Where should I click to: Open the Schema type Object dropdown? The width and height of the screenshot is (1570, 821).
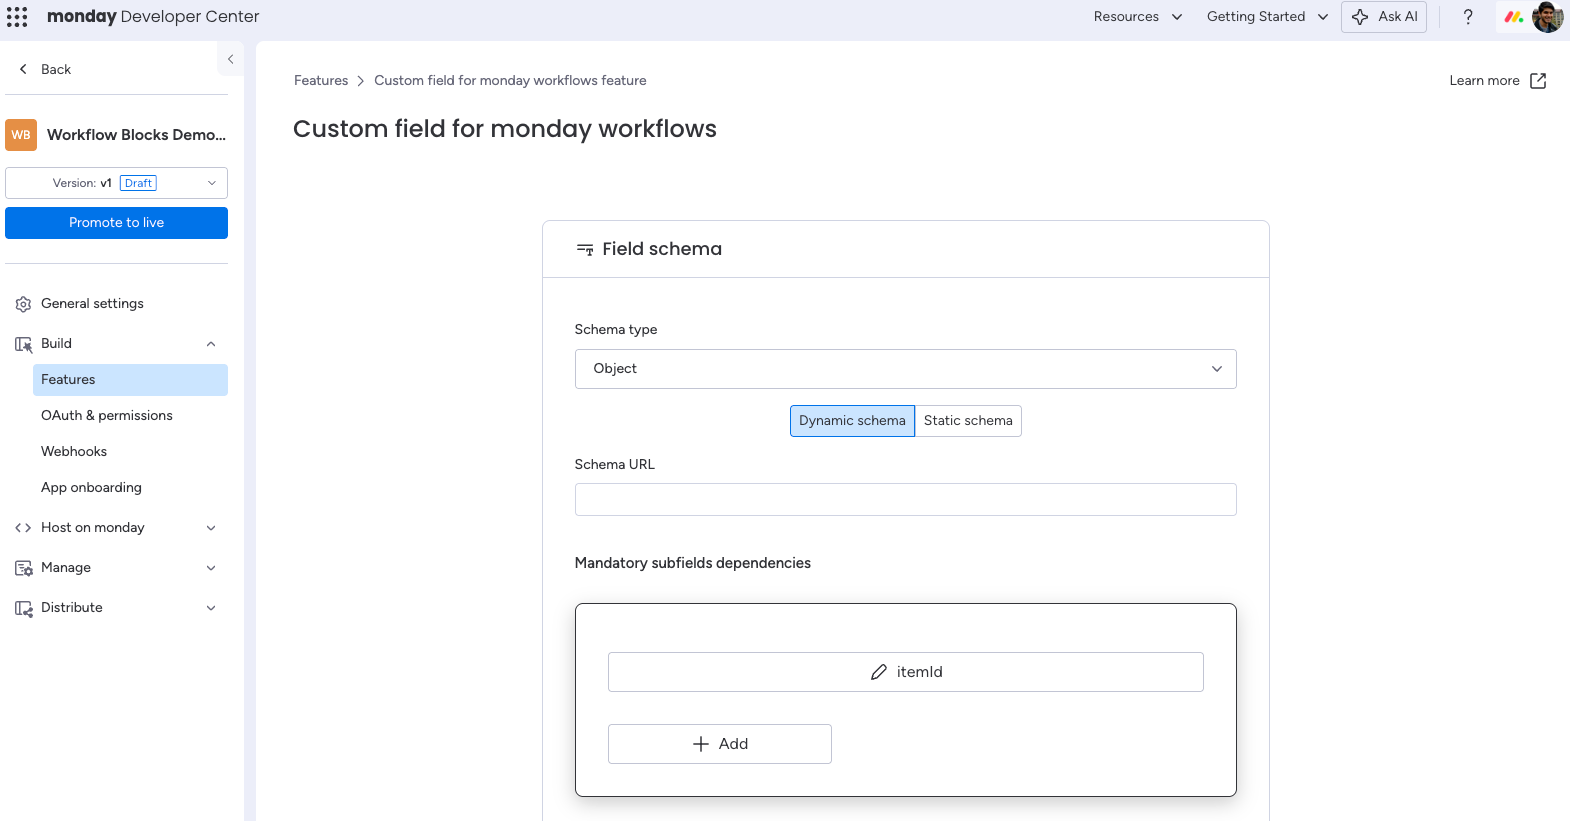point(905,369)
